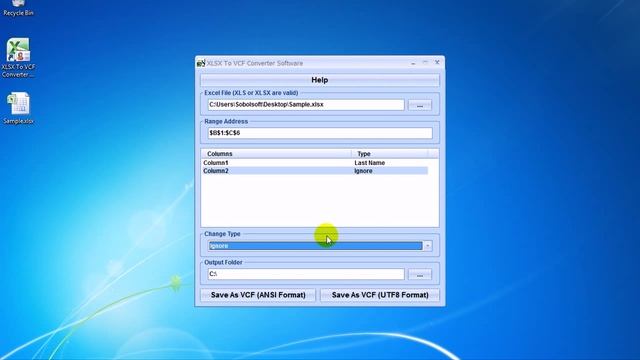
Task: Open the Help button at top
Action: (320, 80)
